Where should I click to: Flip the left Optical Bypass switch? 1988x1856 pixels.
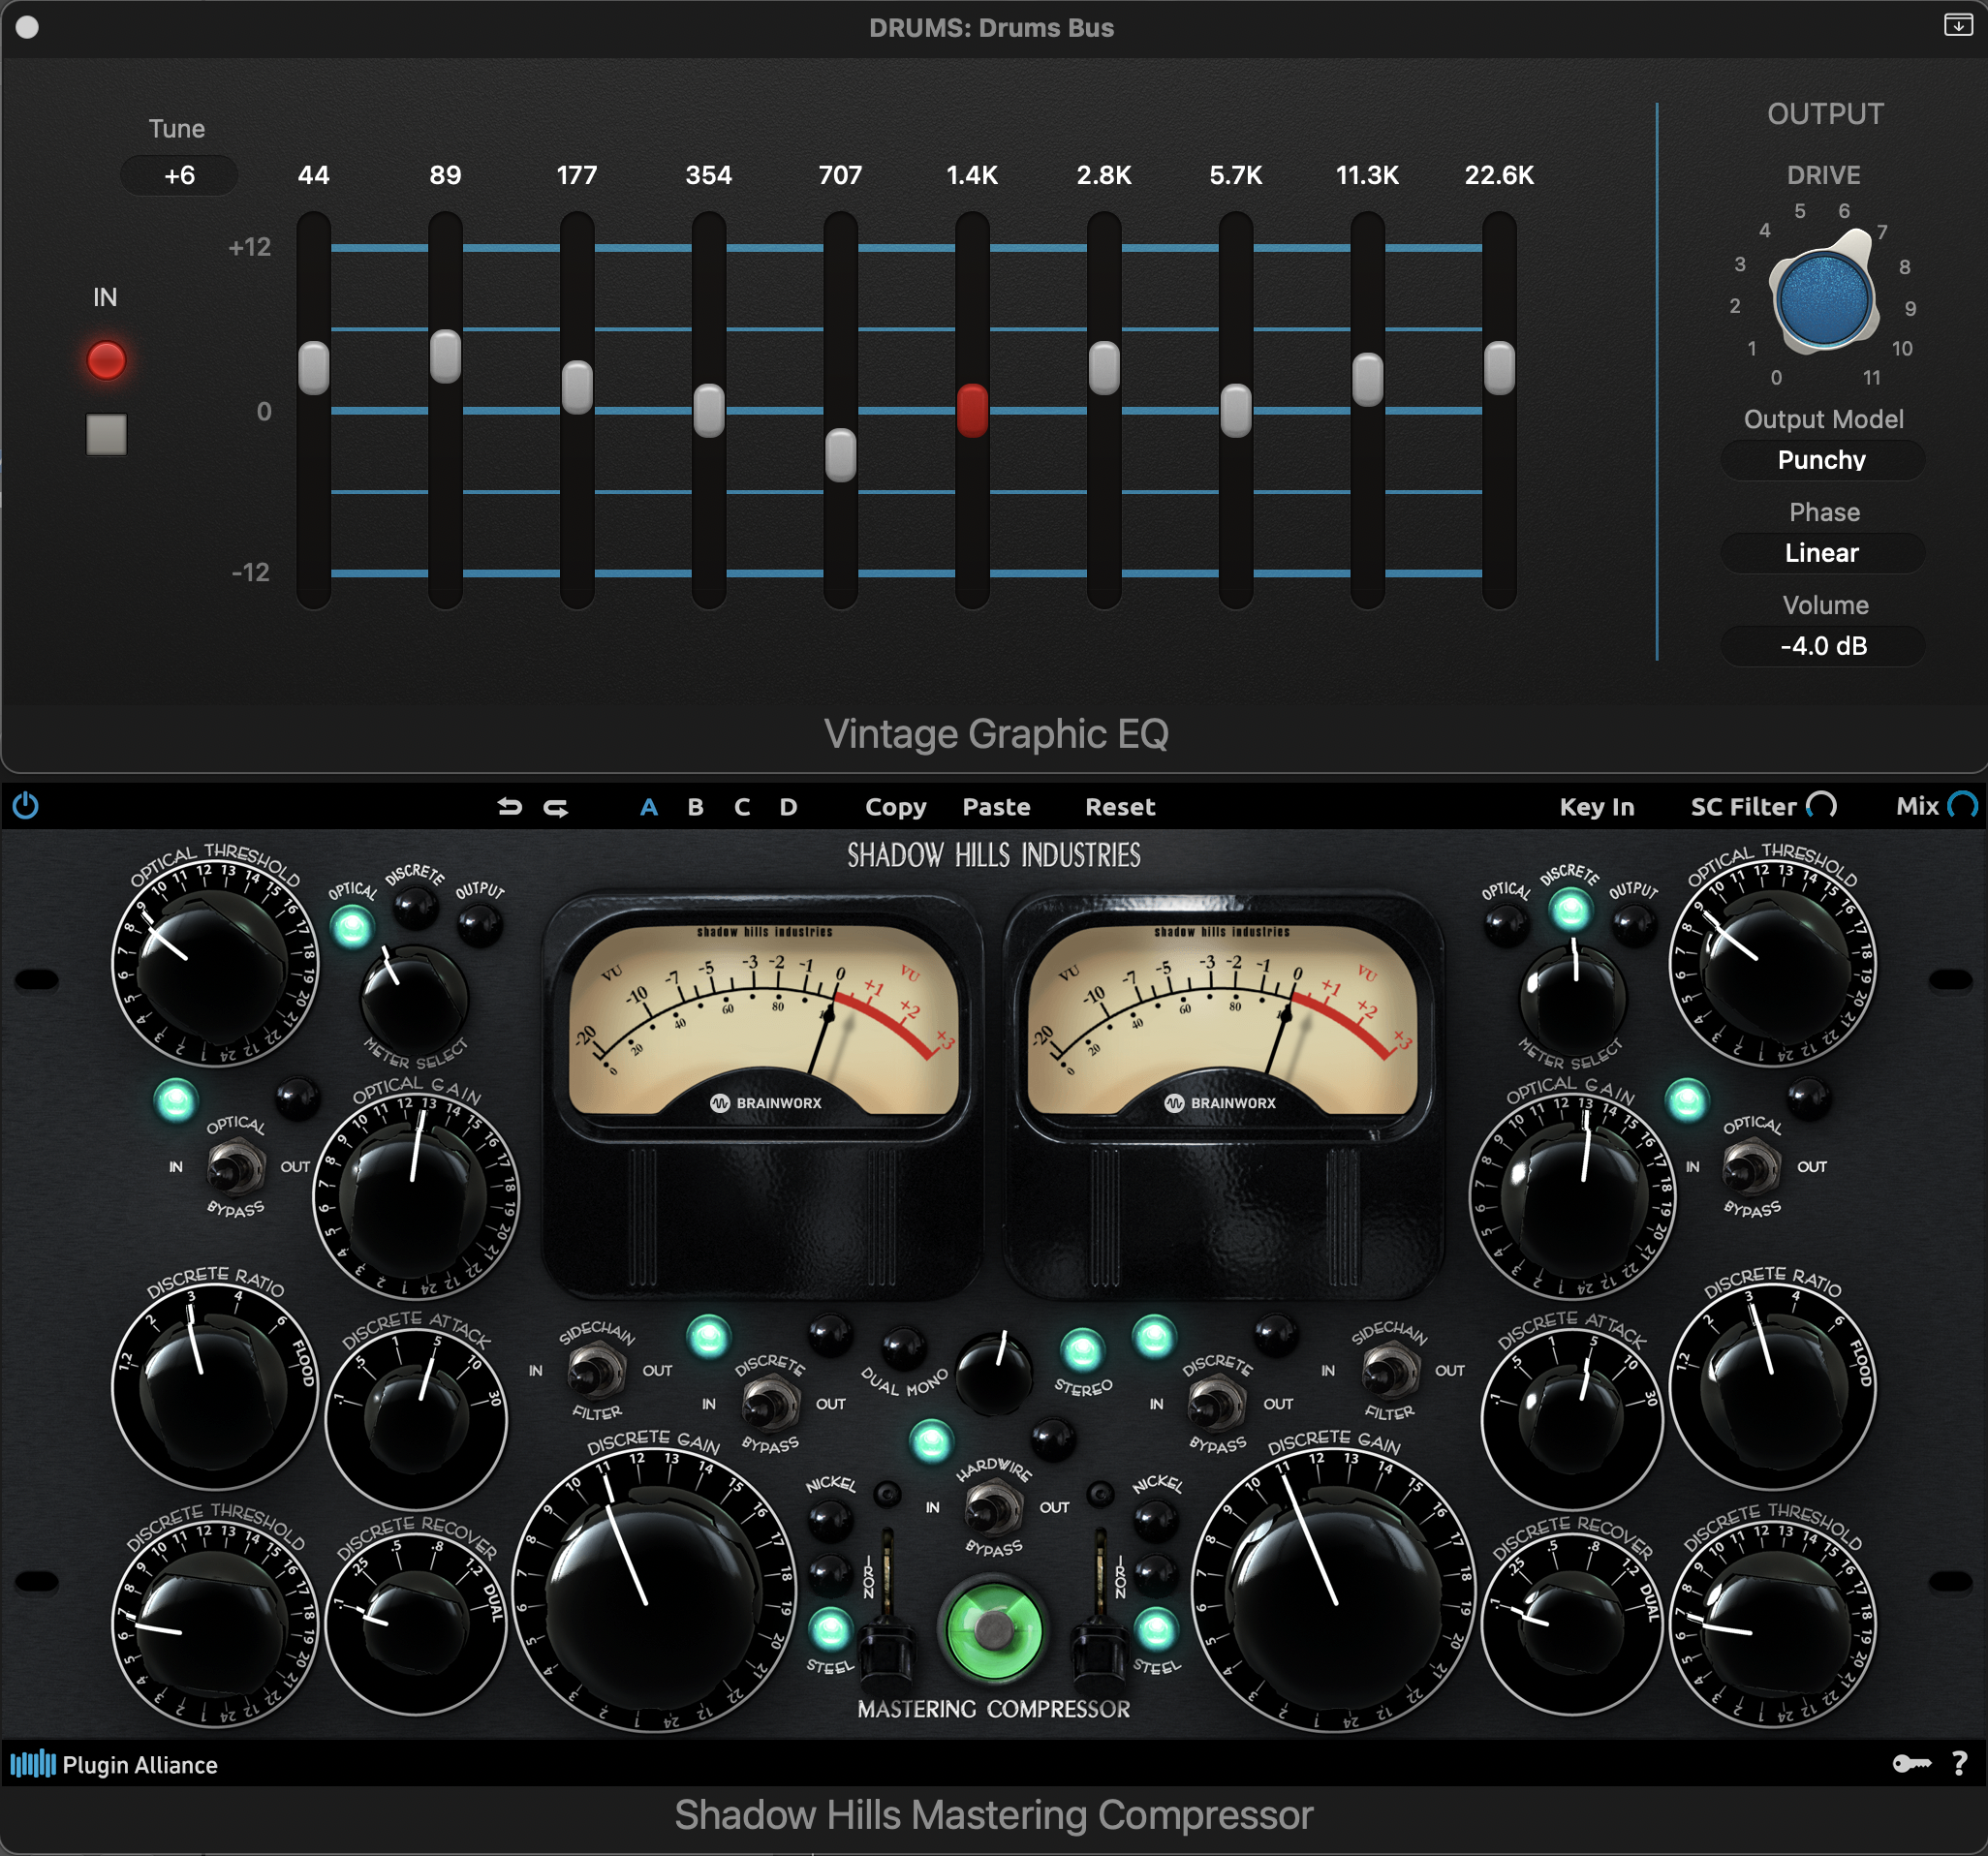236,1167
